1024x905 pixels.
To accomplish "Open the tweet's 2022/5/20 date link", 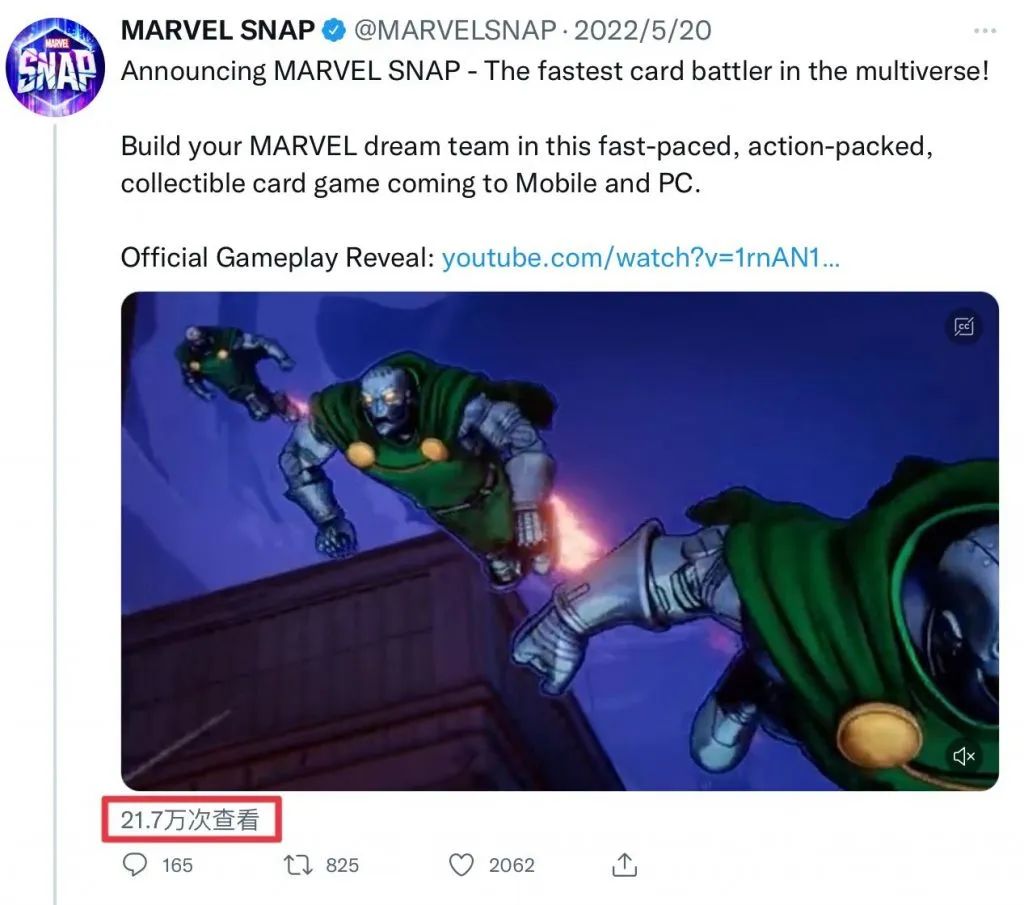I will pos(642,30).
